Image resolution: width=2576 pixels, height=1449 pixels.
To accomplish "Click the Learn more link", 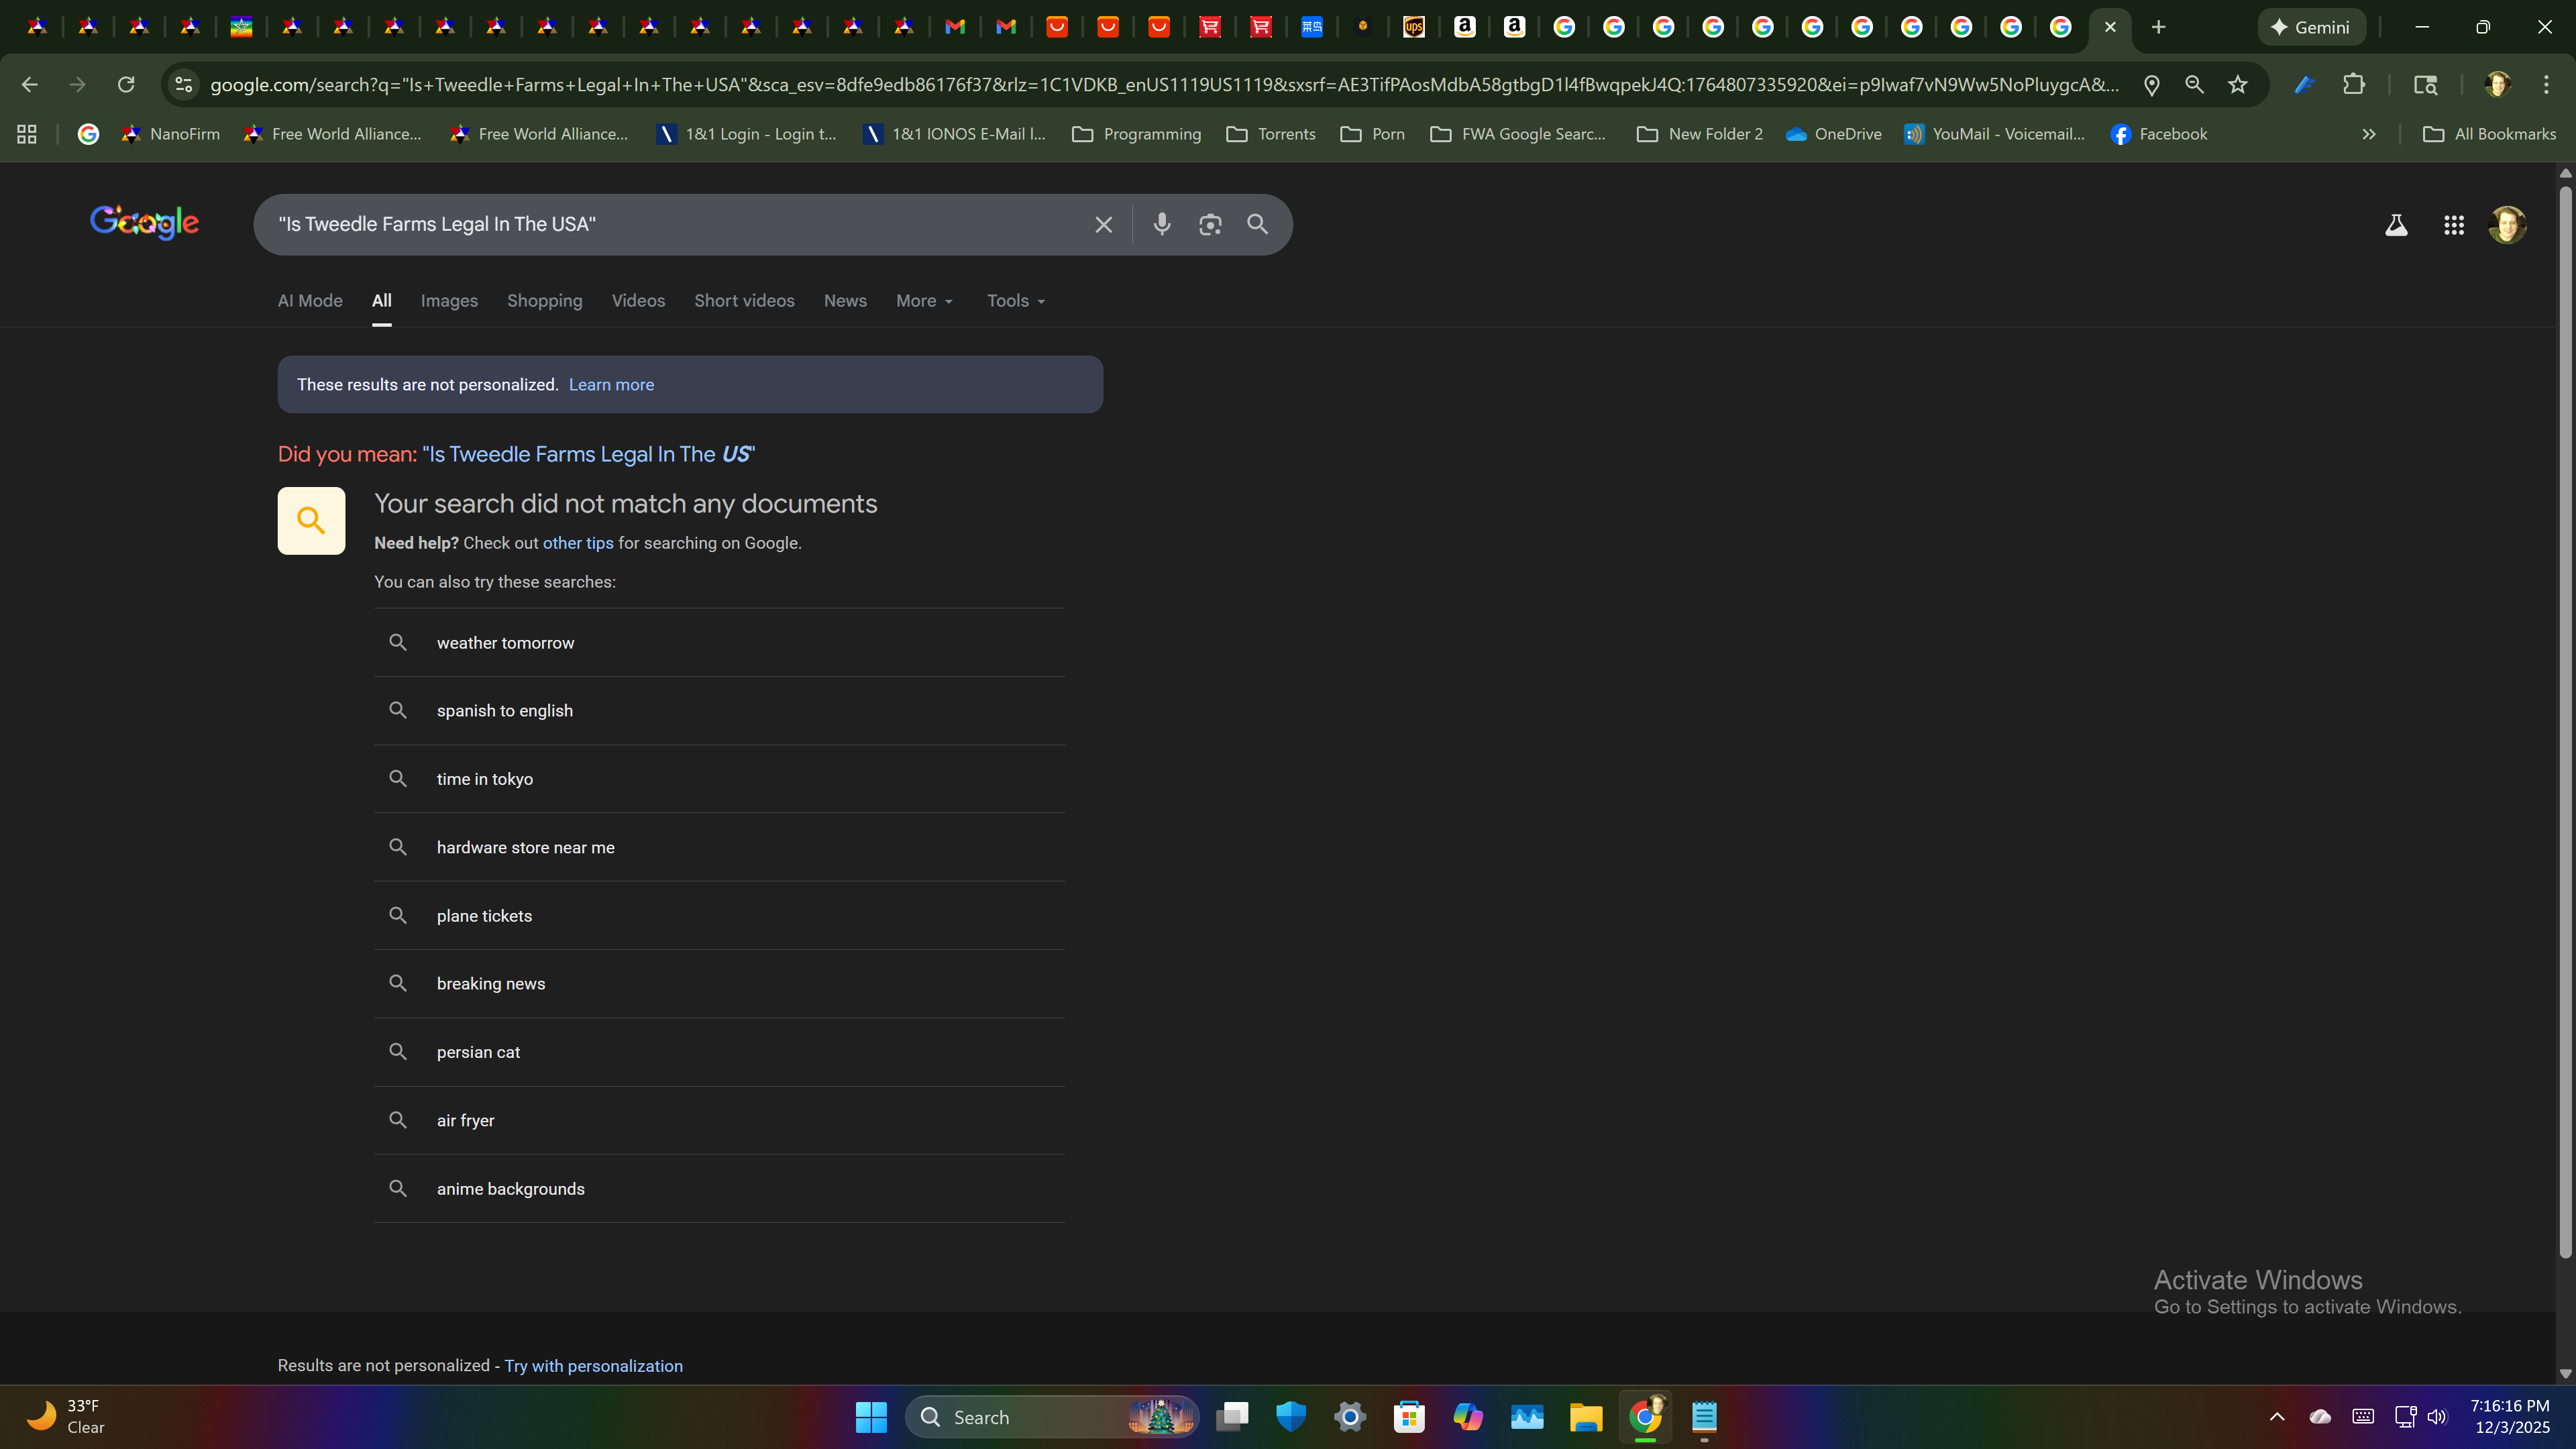I will coord(611,385).
